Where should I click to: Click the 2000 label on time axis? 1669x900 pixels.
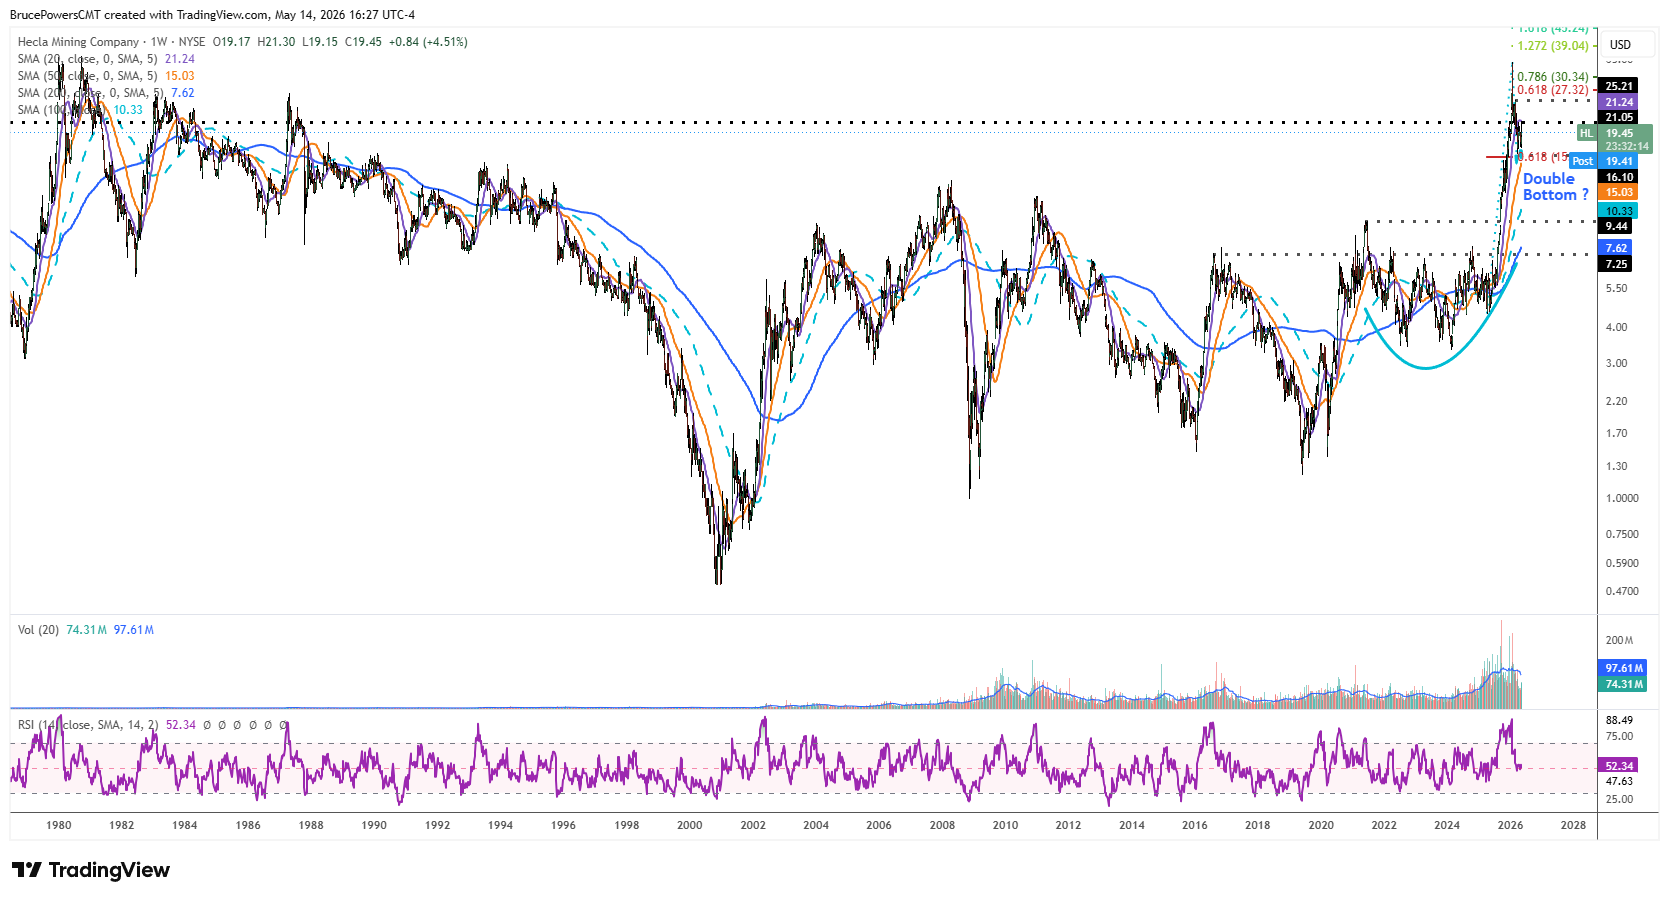pos(690,825)
